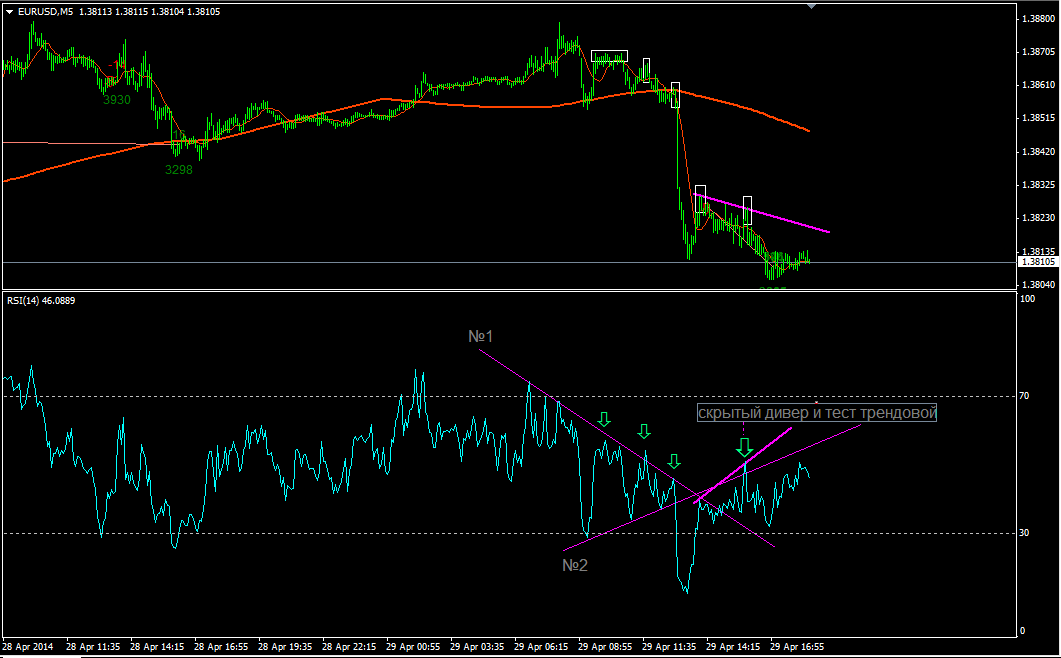Click the 1.38705 price scale label
The height and width of the screenshot is (658, 1061).
pyautogui.click(x=1039, y=52)
